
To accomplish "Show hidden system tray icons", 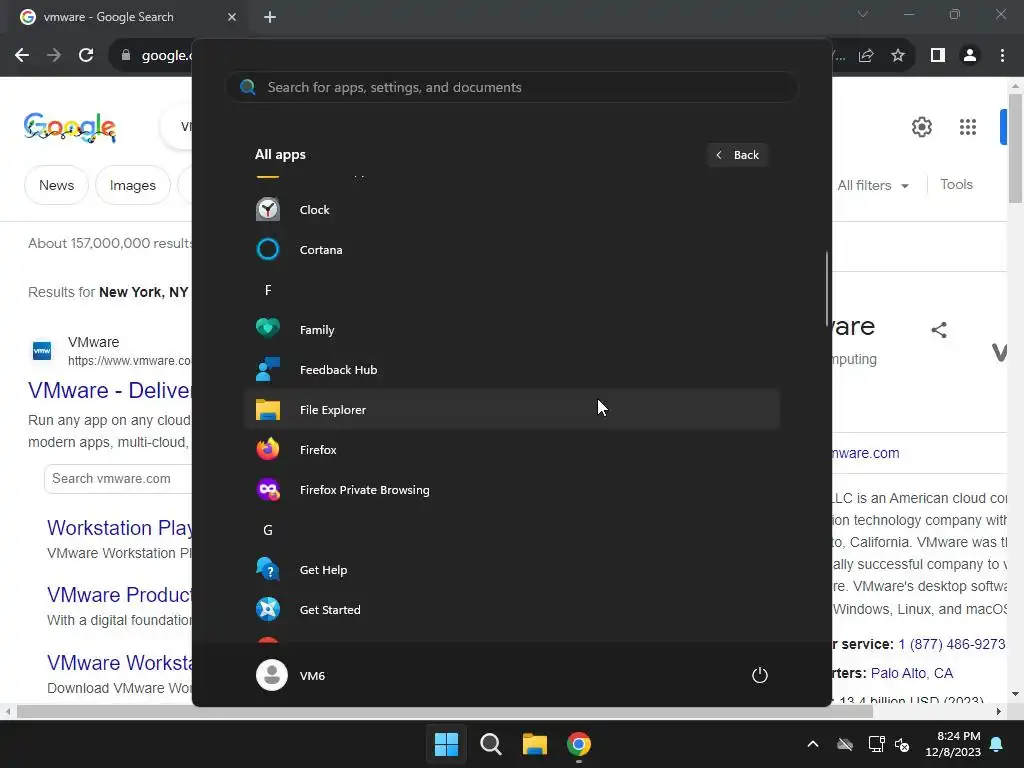I will pyautogui.click(x=812, y=744).
